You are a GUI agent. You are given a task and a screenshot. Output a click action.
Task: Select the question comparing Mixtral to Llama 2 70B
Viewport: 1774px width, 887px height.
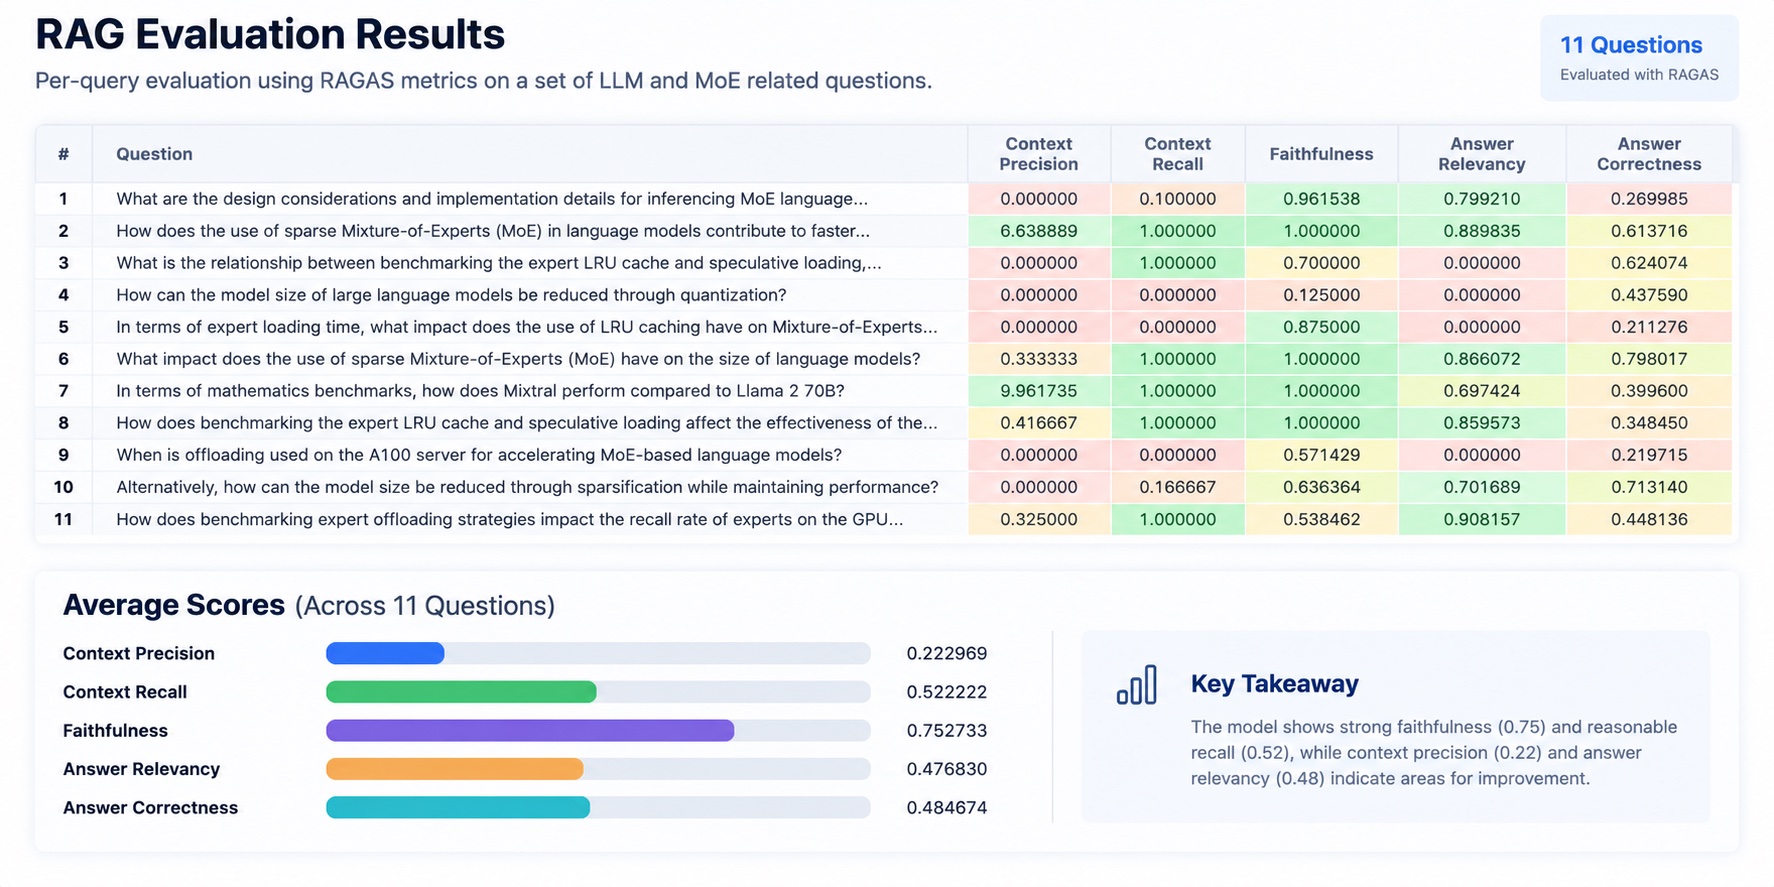tap(480, 391)
